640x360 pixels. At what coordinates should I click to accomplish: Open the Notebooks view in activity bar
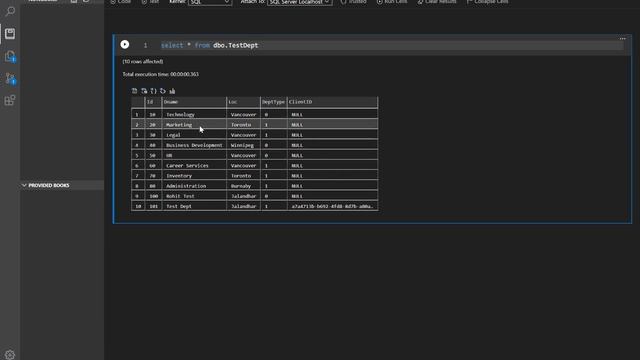tap(10, 33)
